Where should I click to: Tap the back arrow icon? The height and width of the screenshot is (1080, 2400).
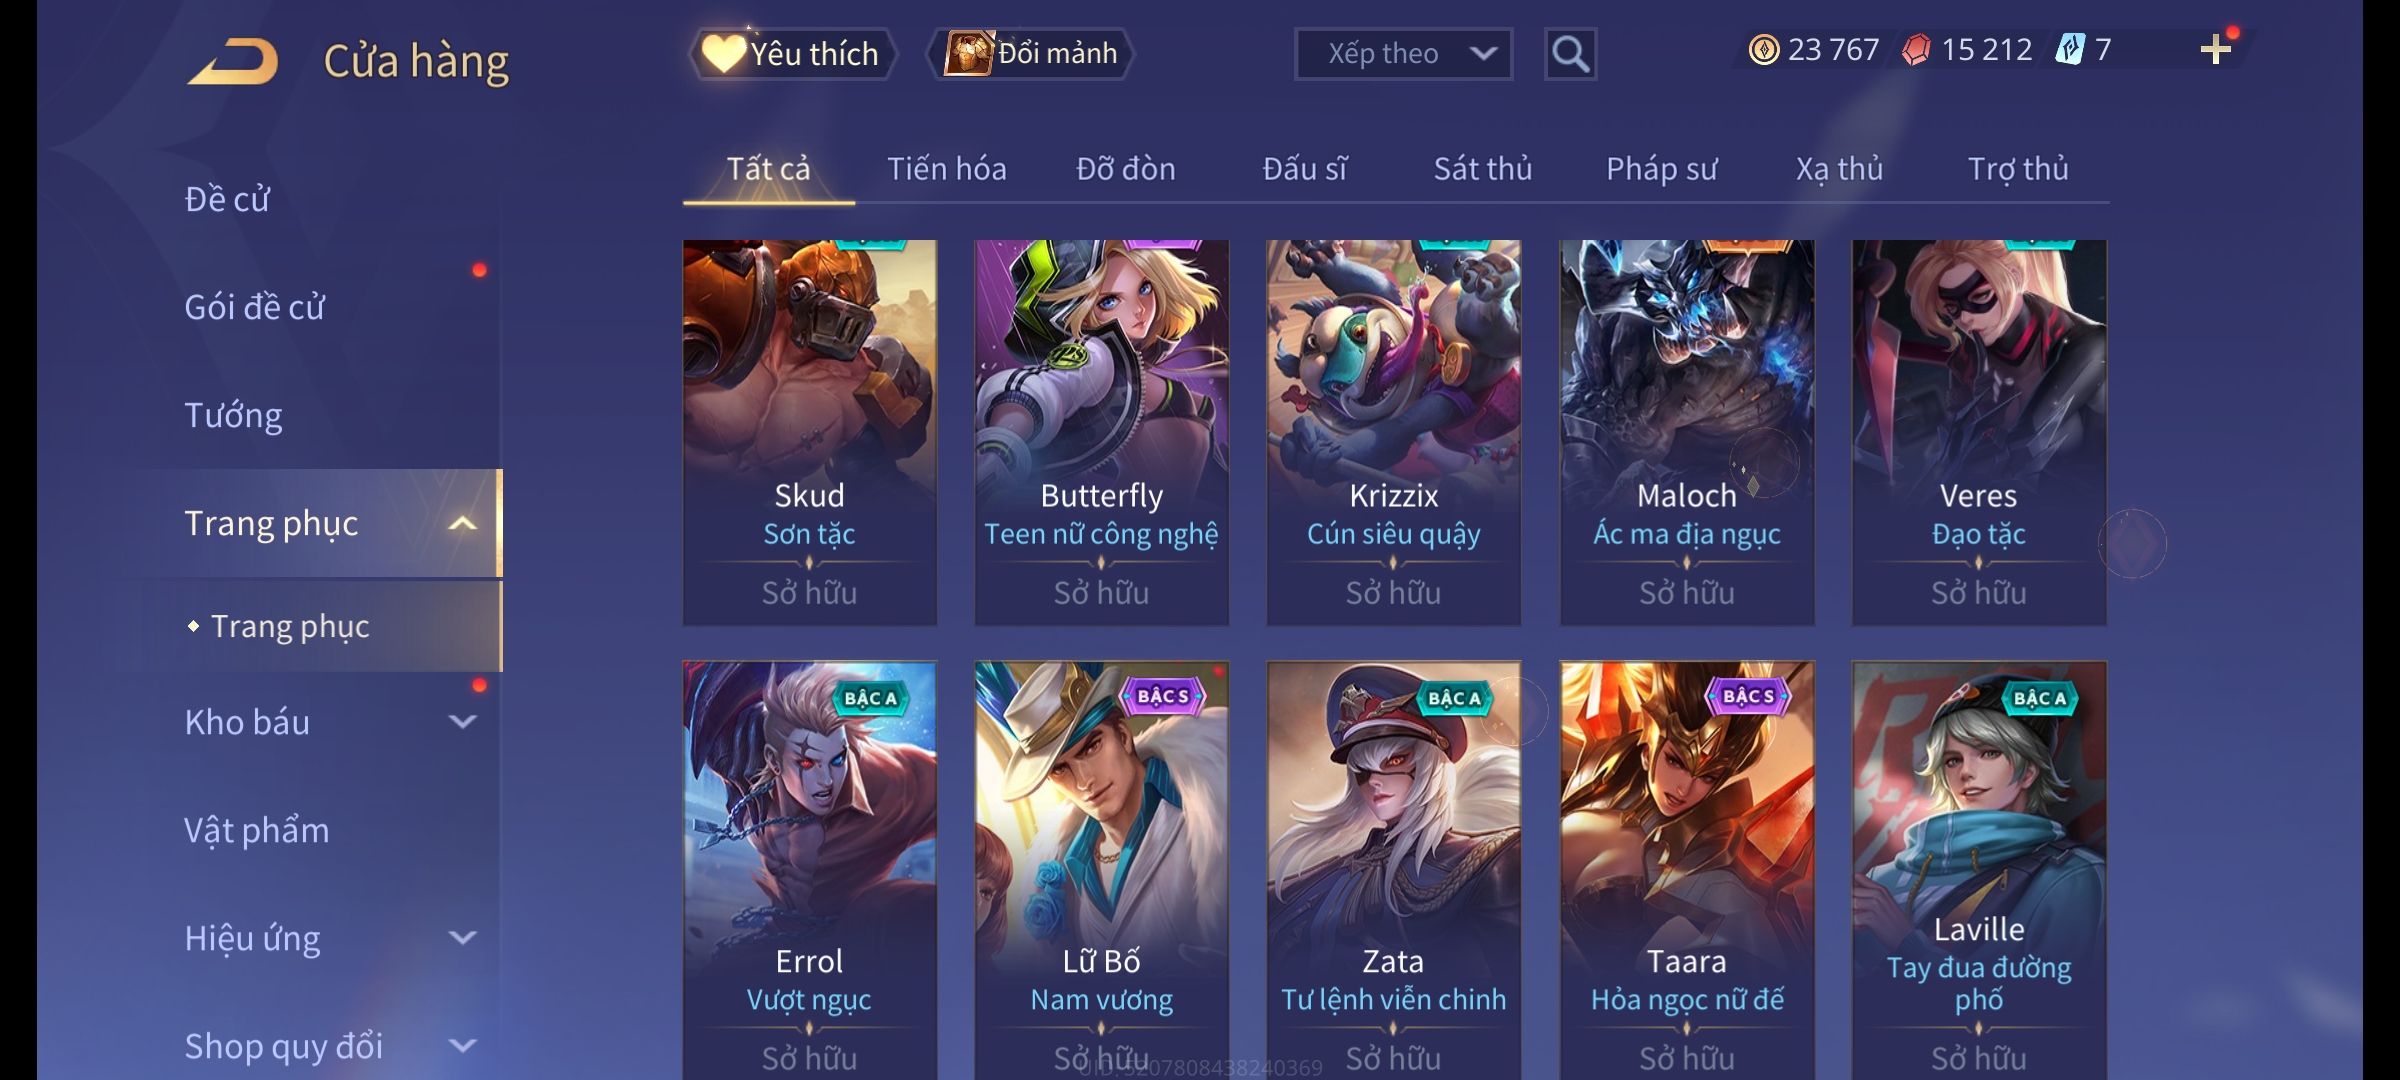coord(233,61)
